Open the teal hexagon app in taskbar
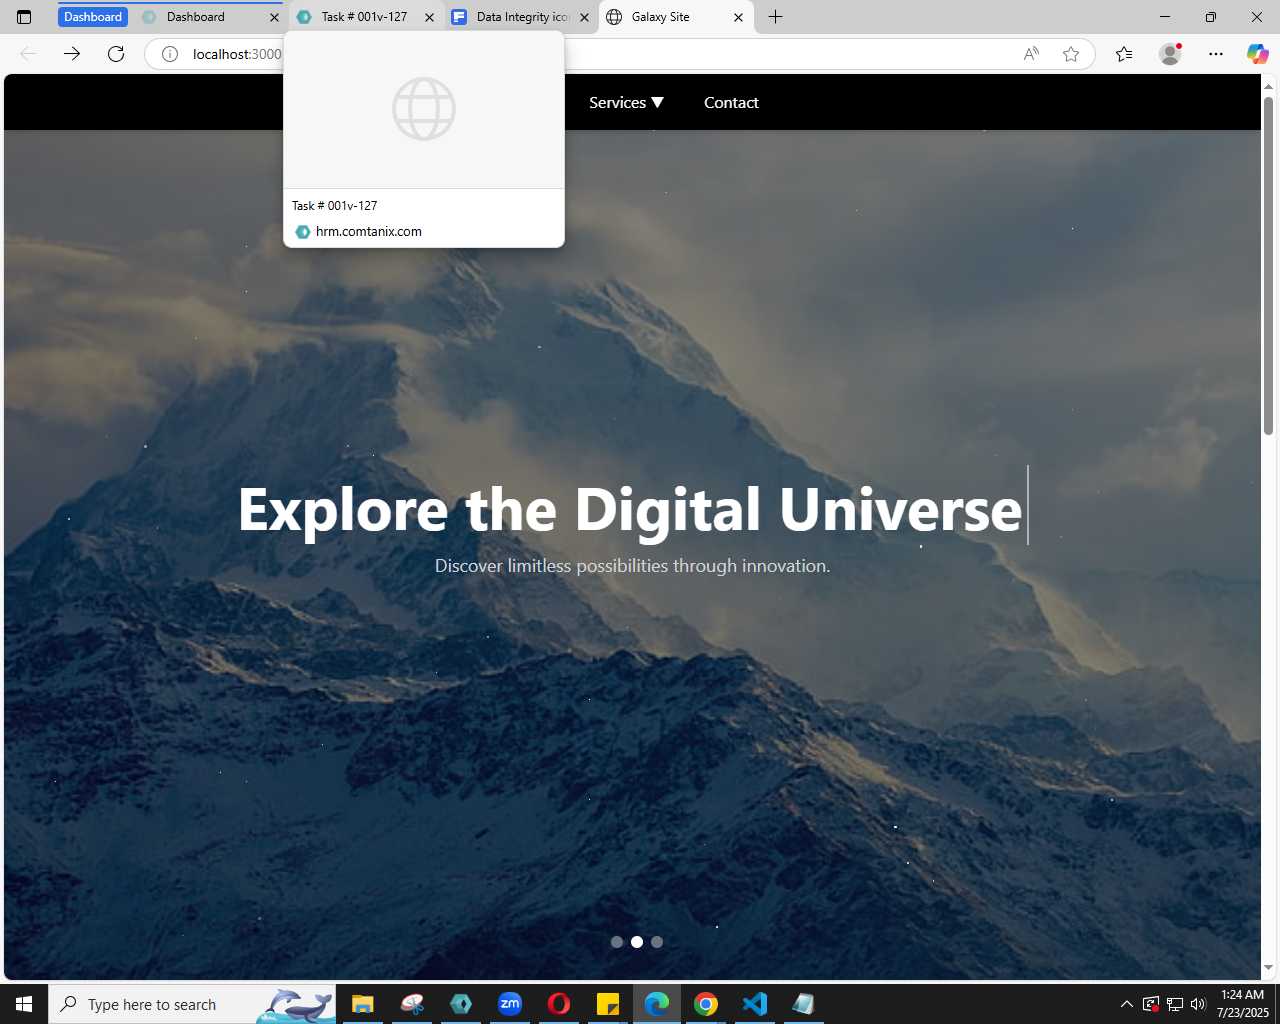 461,1004
